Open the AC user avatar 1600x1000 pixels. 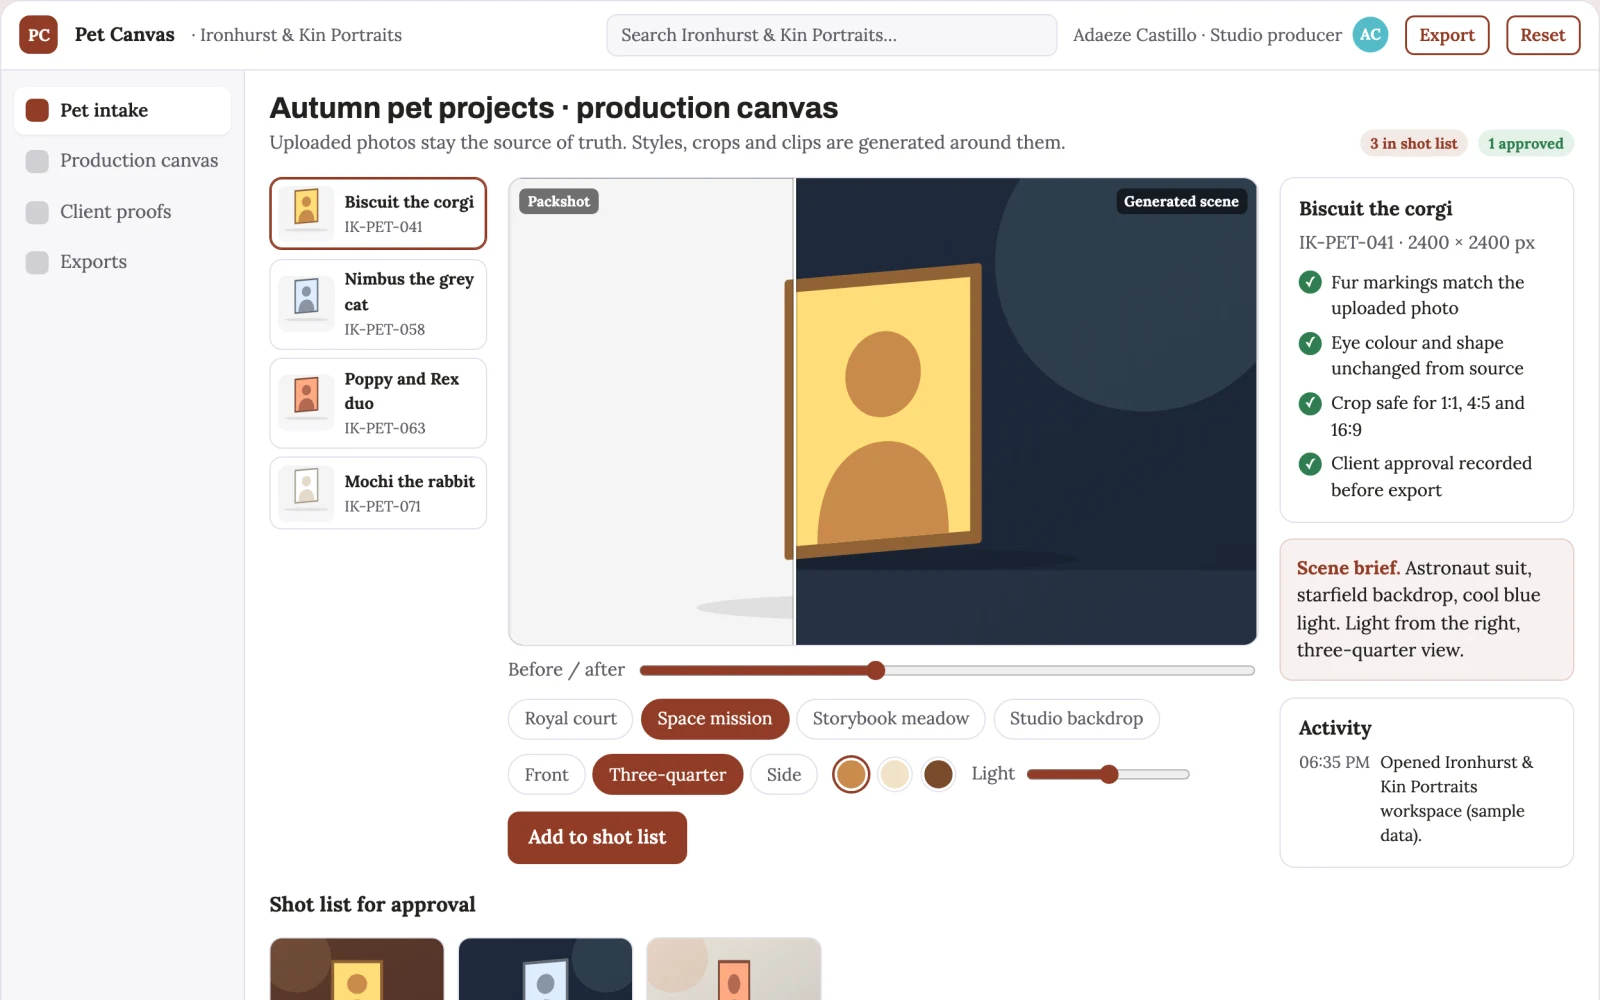1370,35
